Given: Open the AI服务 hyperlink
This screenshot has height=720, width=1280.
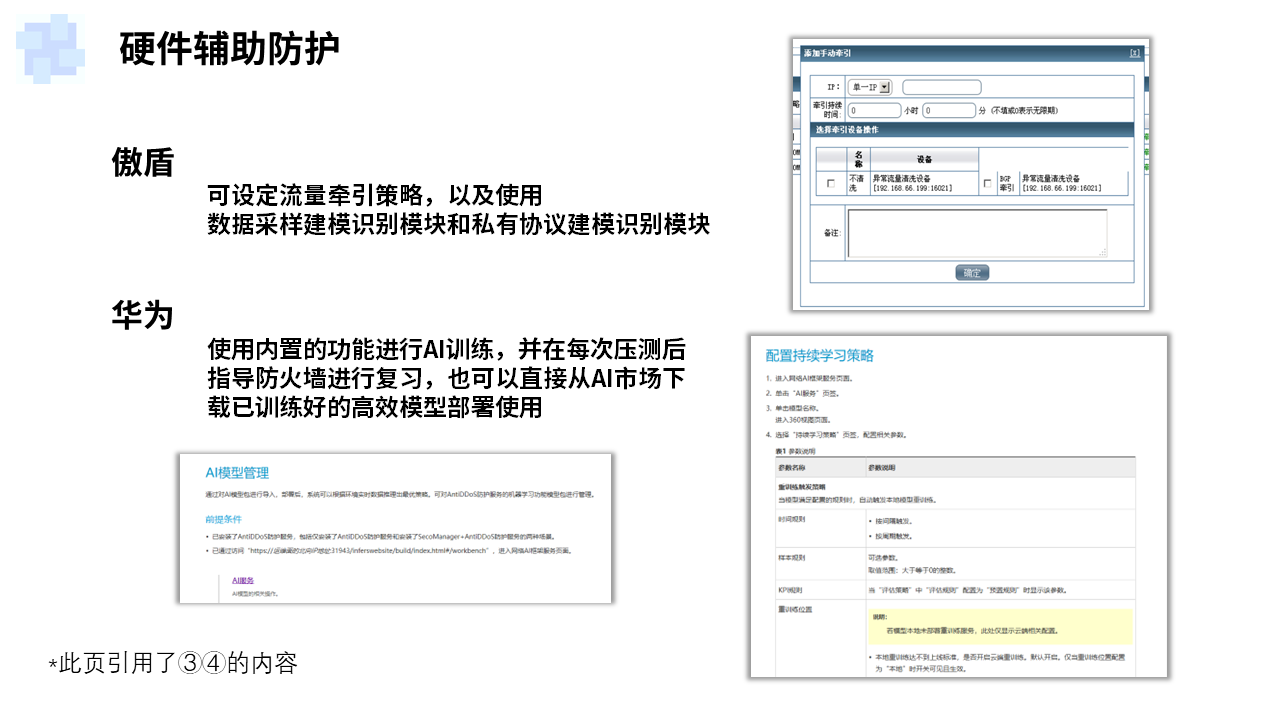Looking at the screenshot, I should pos(243,580).
